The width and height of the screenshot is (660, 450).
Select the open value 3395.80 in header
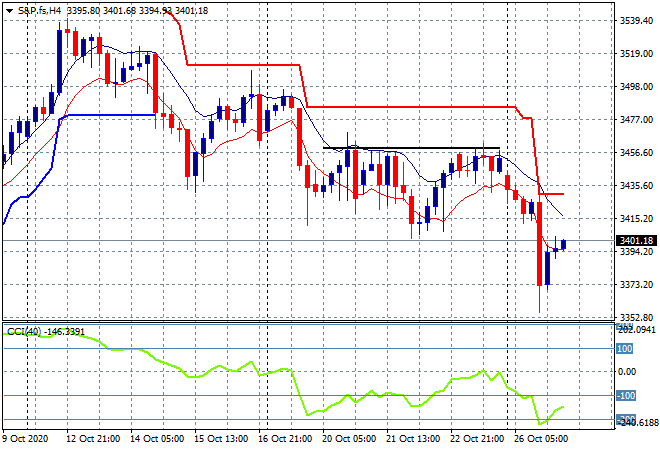(83, 11)
